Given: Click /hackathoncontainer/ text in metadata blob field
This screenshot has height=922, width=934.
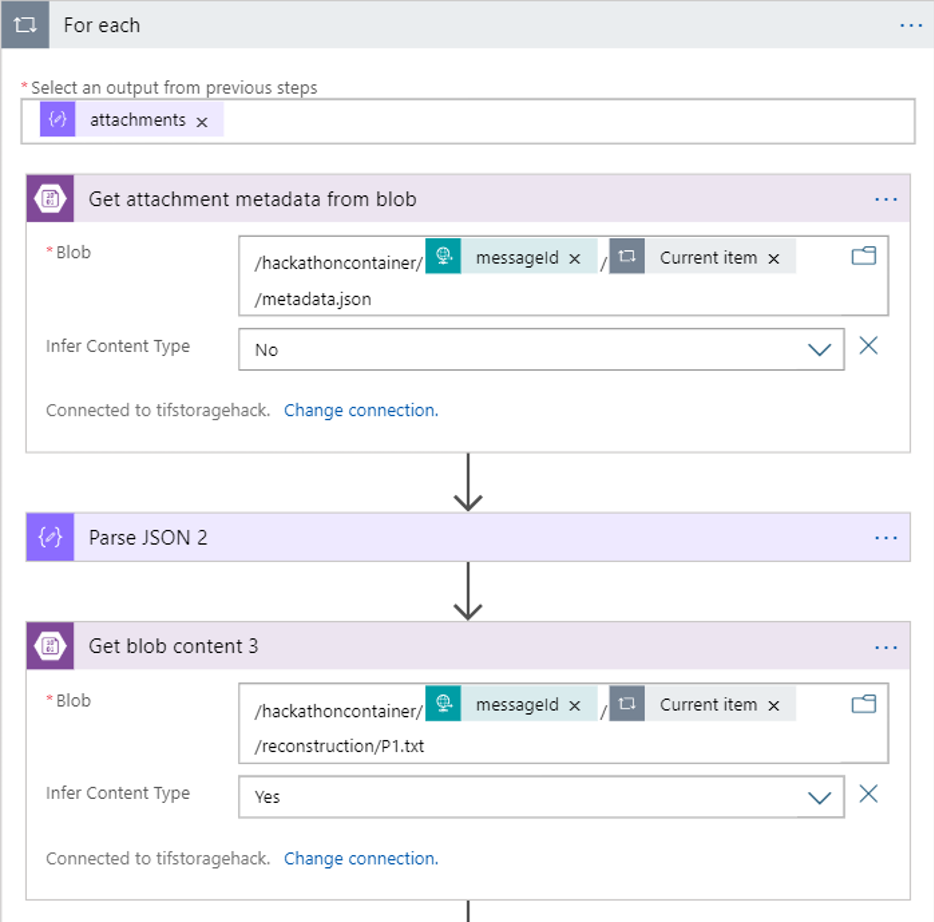Looking at the screenshot, I should pos(338,263).
